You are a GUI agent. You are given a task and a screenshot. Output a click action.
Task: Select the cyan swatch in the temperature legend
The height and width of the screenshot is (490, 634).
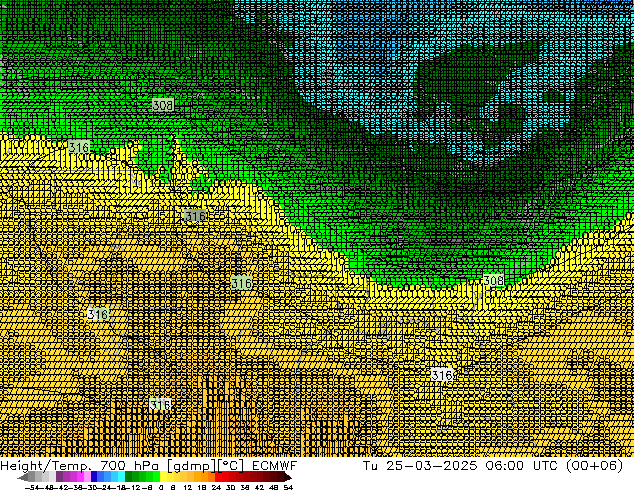click(x=121, y=477)
